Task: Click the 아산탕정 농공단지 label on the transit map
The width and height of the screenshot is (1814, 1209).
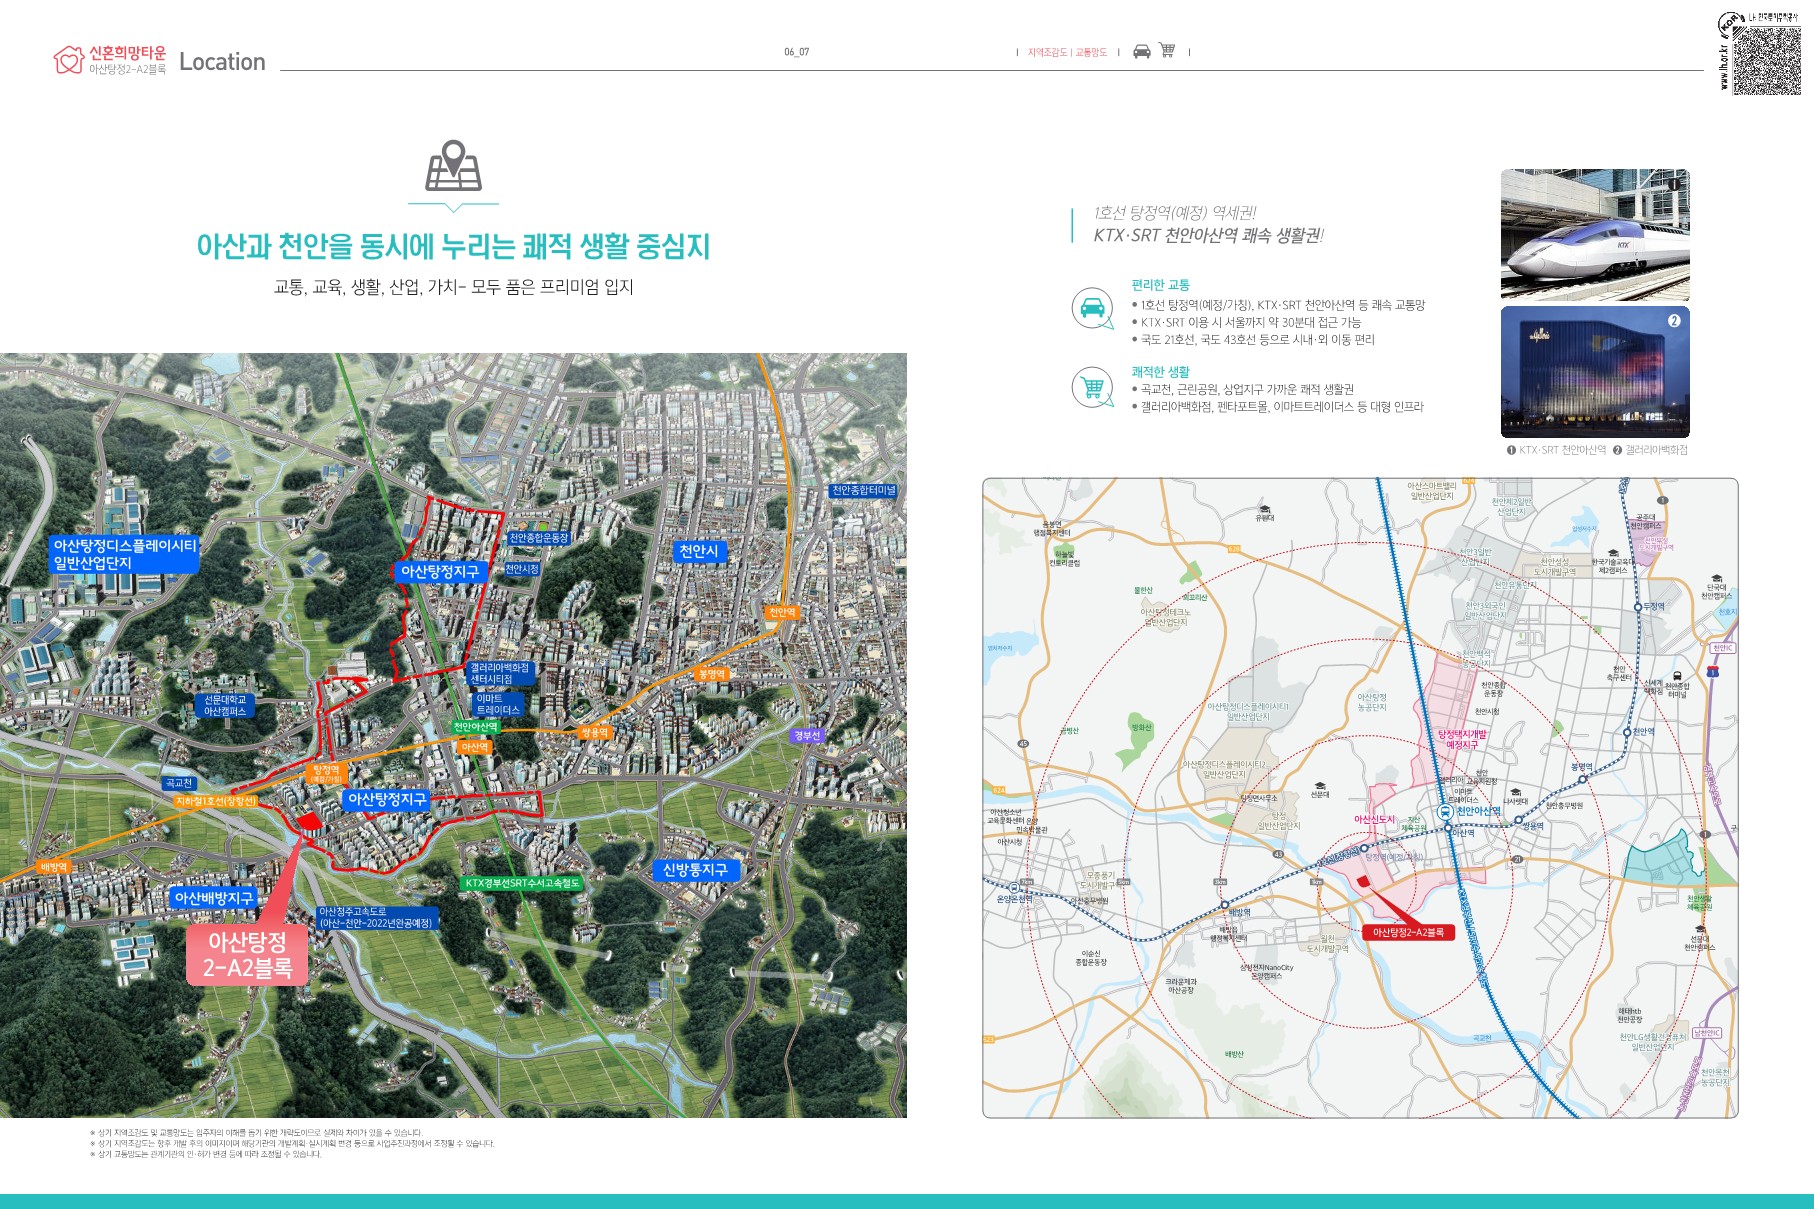Action: click(1372, 701)
